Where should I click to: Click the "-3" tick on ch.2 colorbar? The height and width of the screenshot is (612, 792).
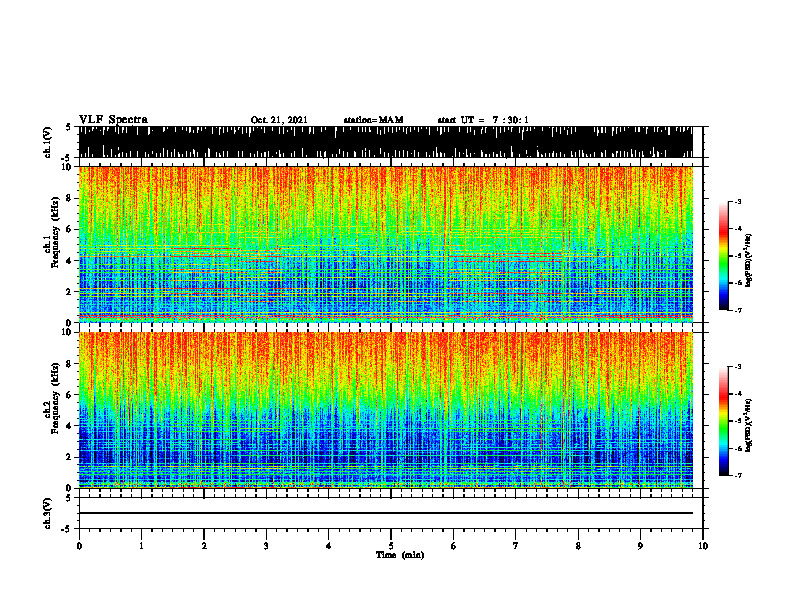pos(738,367)
